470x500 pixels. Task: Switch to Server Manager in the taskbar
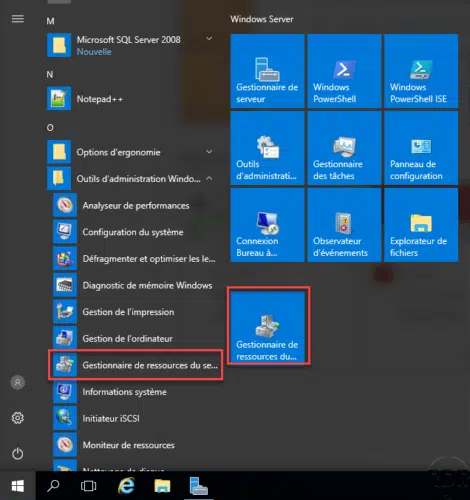coord(199,486)
